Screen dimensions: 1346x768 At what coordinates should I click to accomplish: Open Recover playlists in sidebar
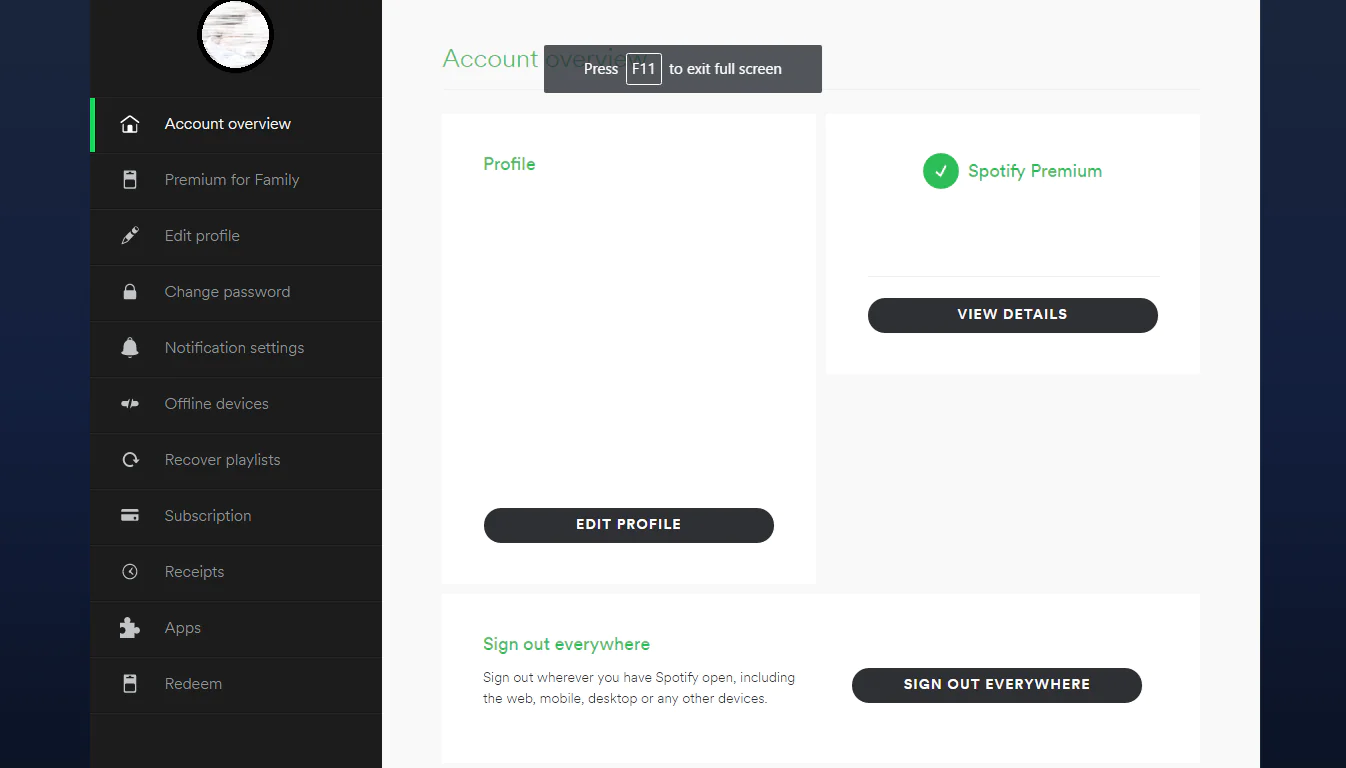click(x=236, y=460)
